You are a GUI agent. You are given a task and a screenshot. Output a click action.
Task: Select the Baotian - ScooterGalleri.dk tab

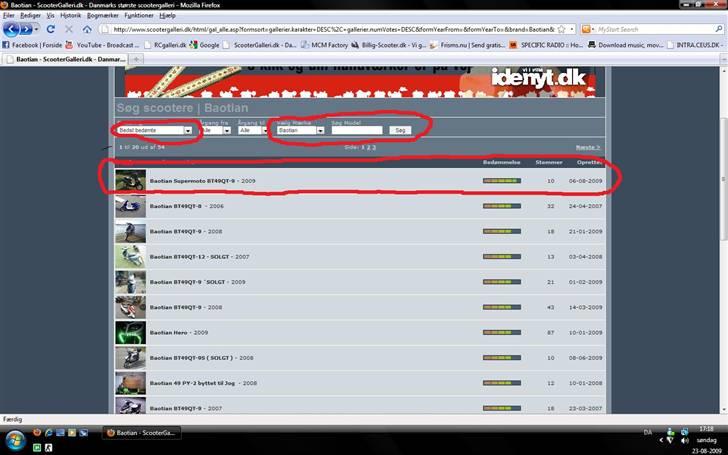65,59
